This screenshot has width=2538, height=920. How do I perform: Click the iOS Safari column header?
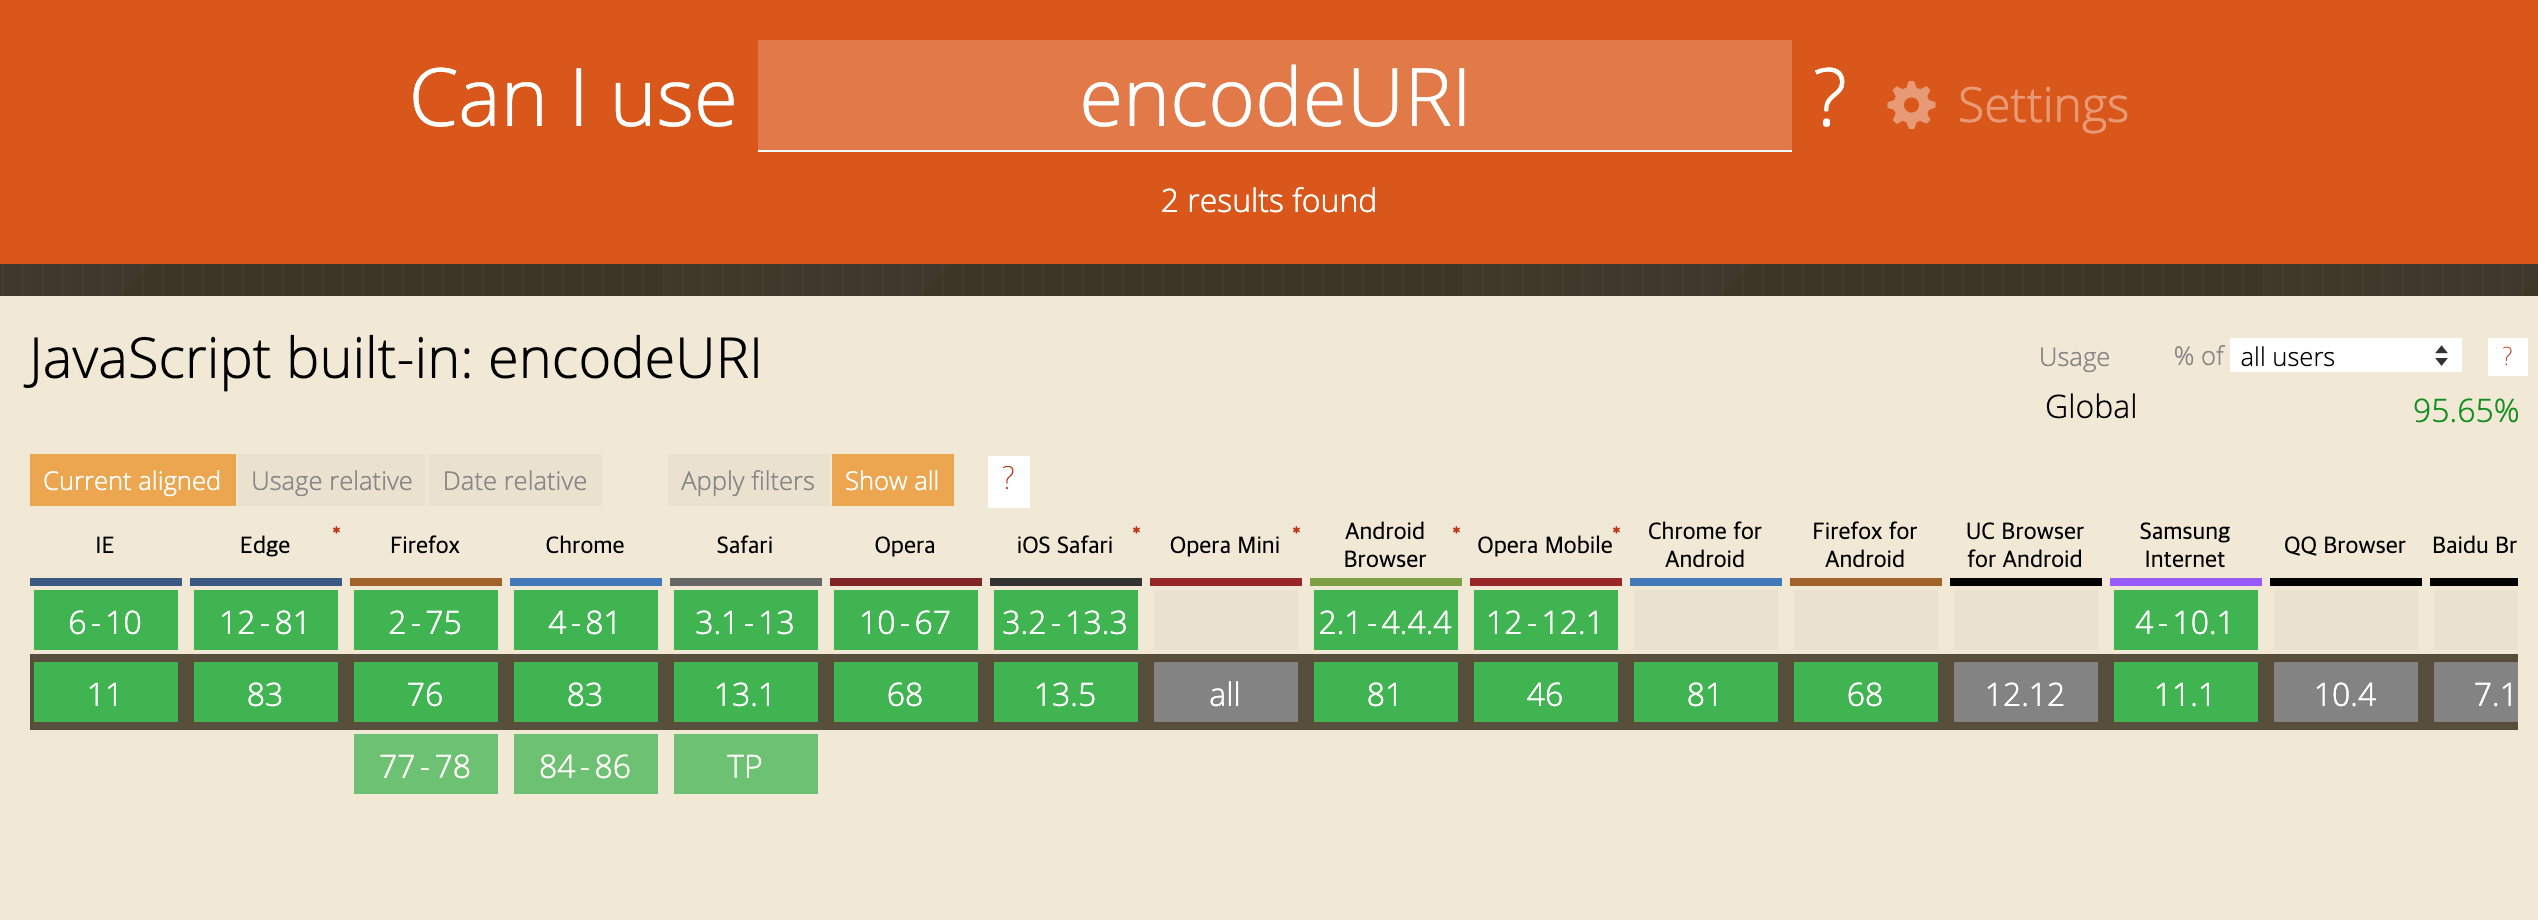pyautogui.click(x=1065, y=545)
